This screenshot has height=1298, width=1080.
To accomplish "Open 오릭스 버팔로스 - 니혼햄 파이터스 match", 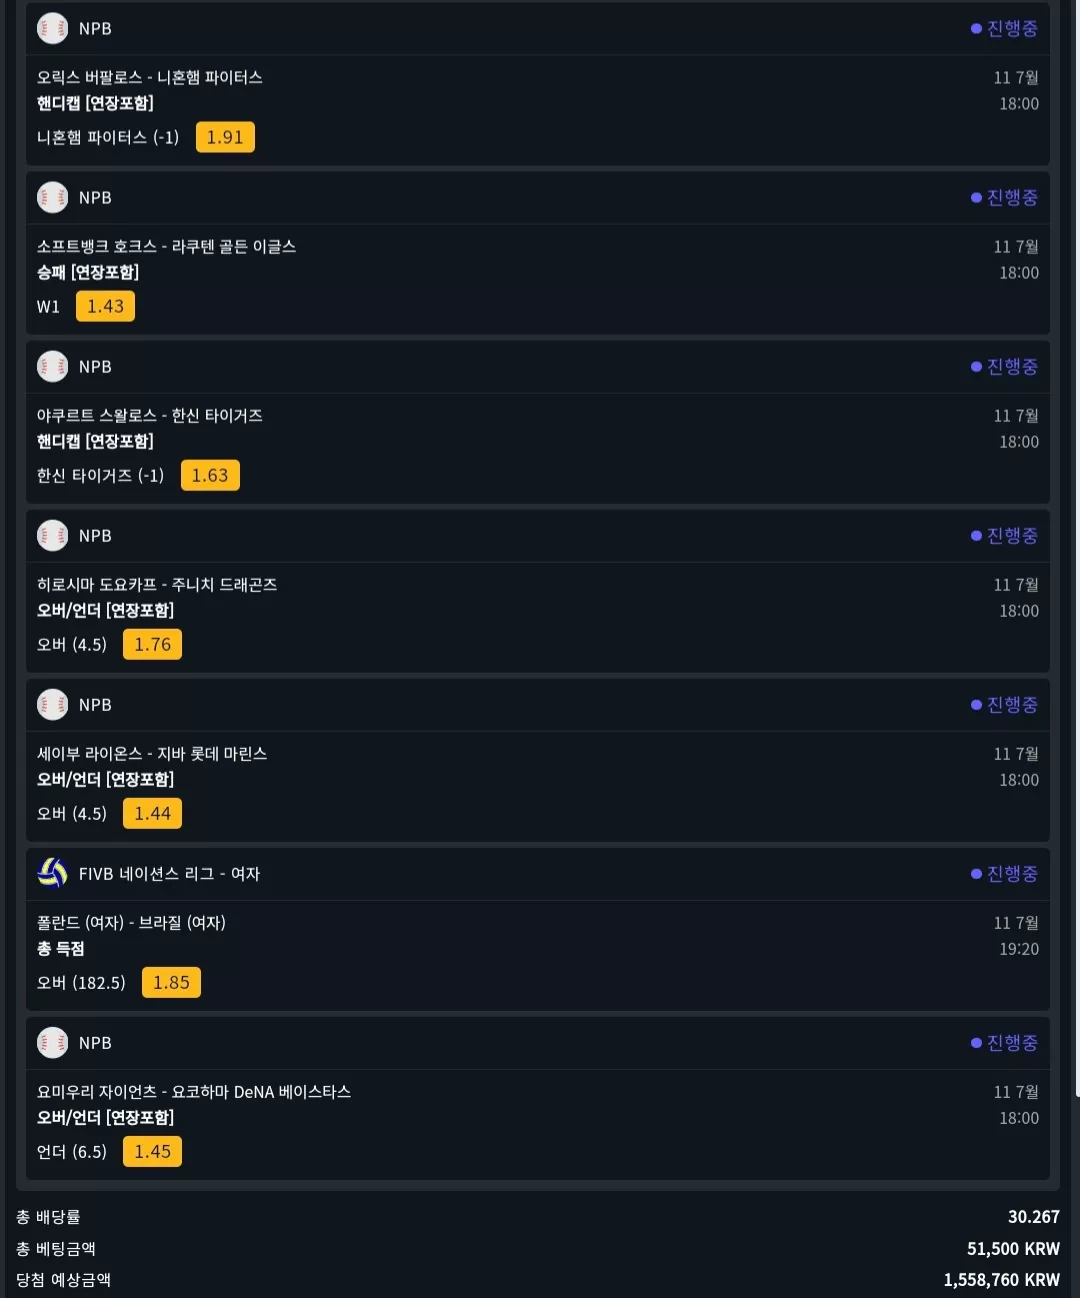I will pos(150,77).
